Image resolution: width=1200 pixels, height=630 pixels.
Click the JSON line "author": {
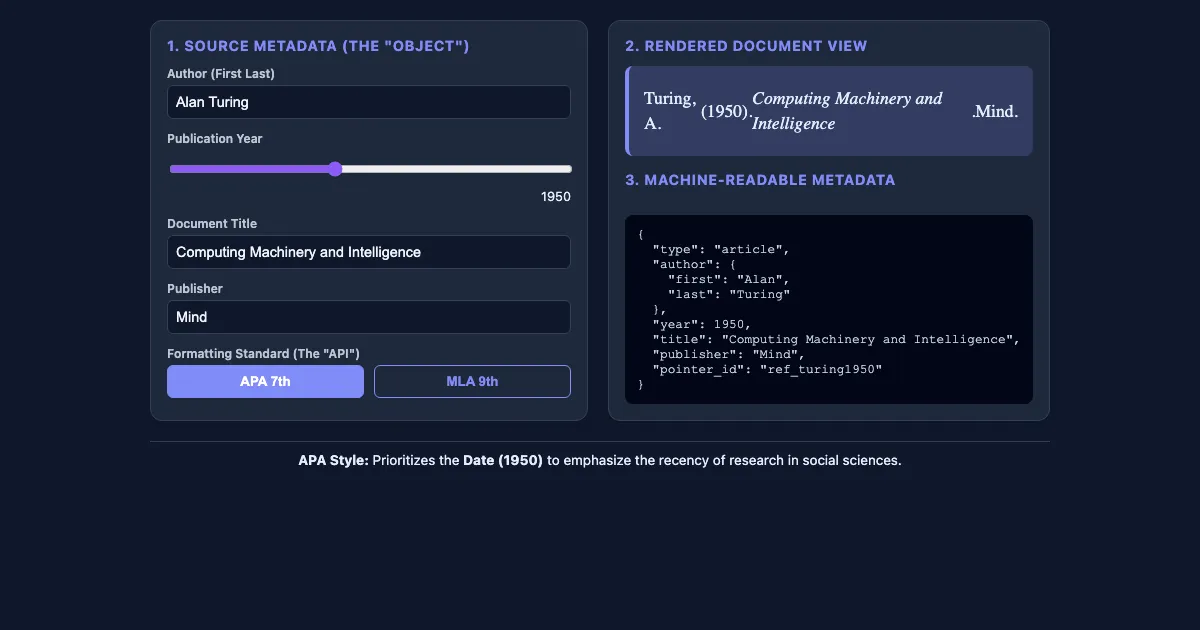coord(694,264)
